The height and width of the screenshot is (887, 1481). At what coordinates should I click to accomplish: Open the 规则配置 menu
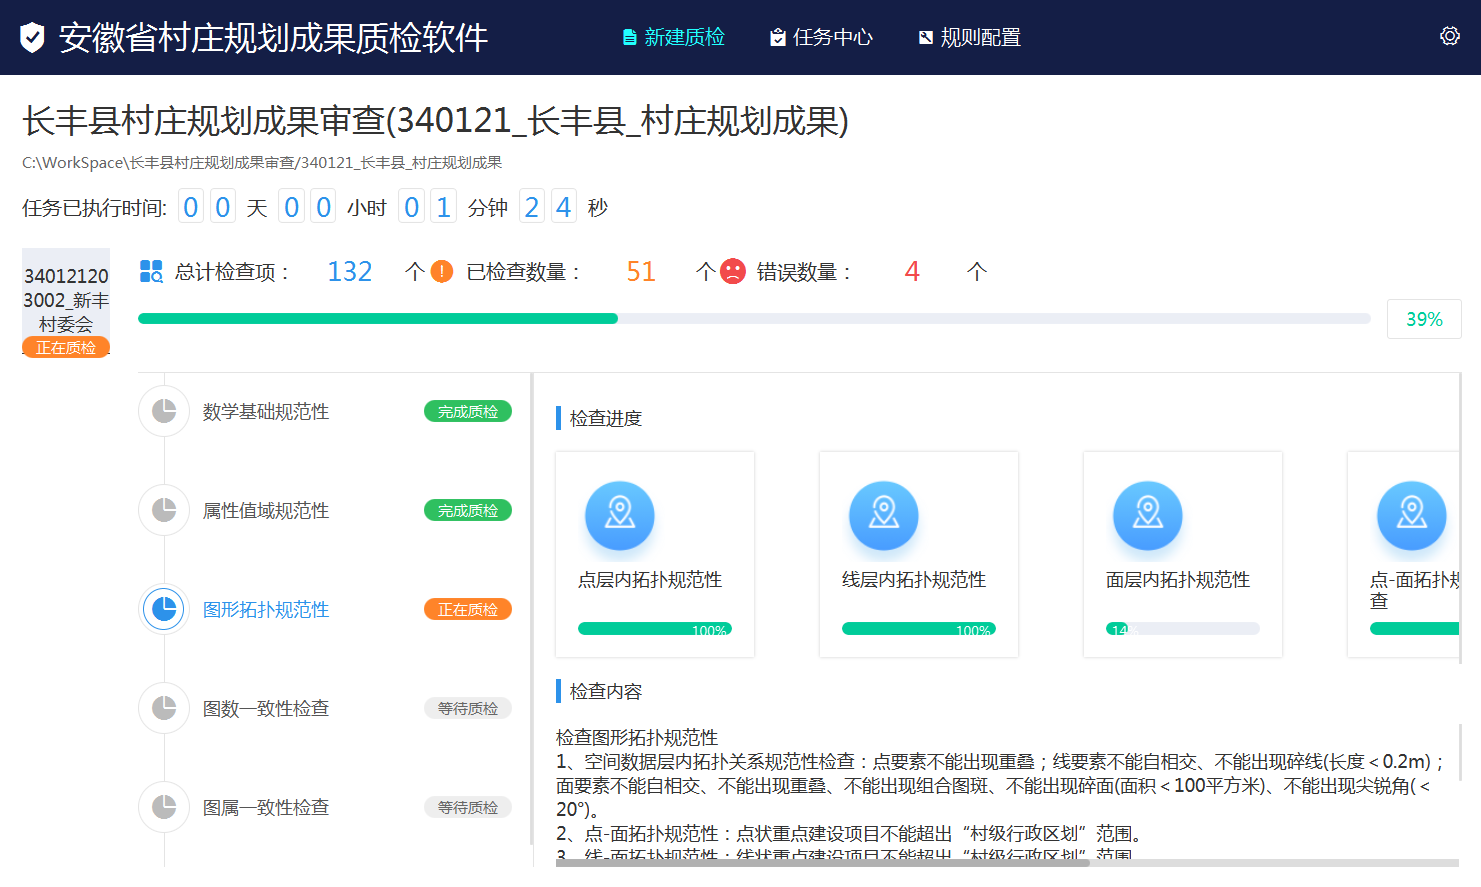tap(969, 37)
